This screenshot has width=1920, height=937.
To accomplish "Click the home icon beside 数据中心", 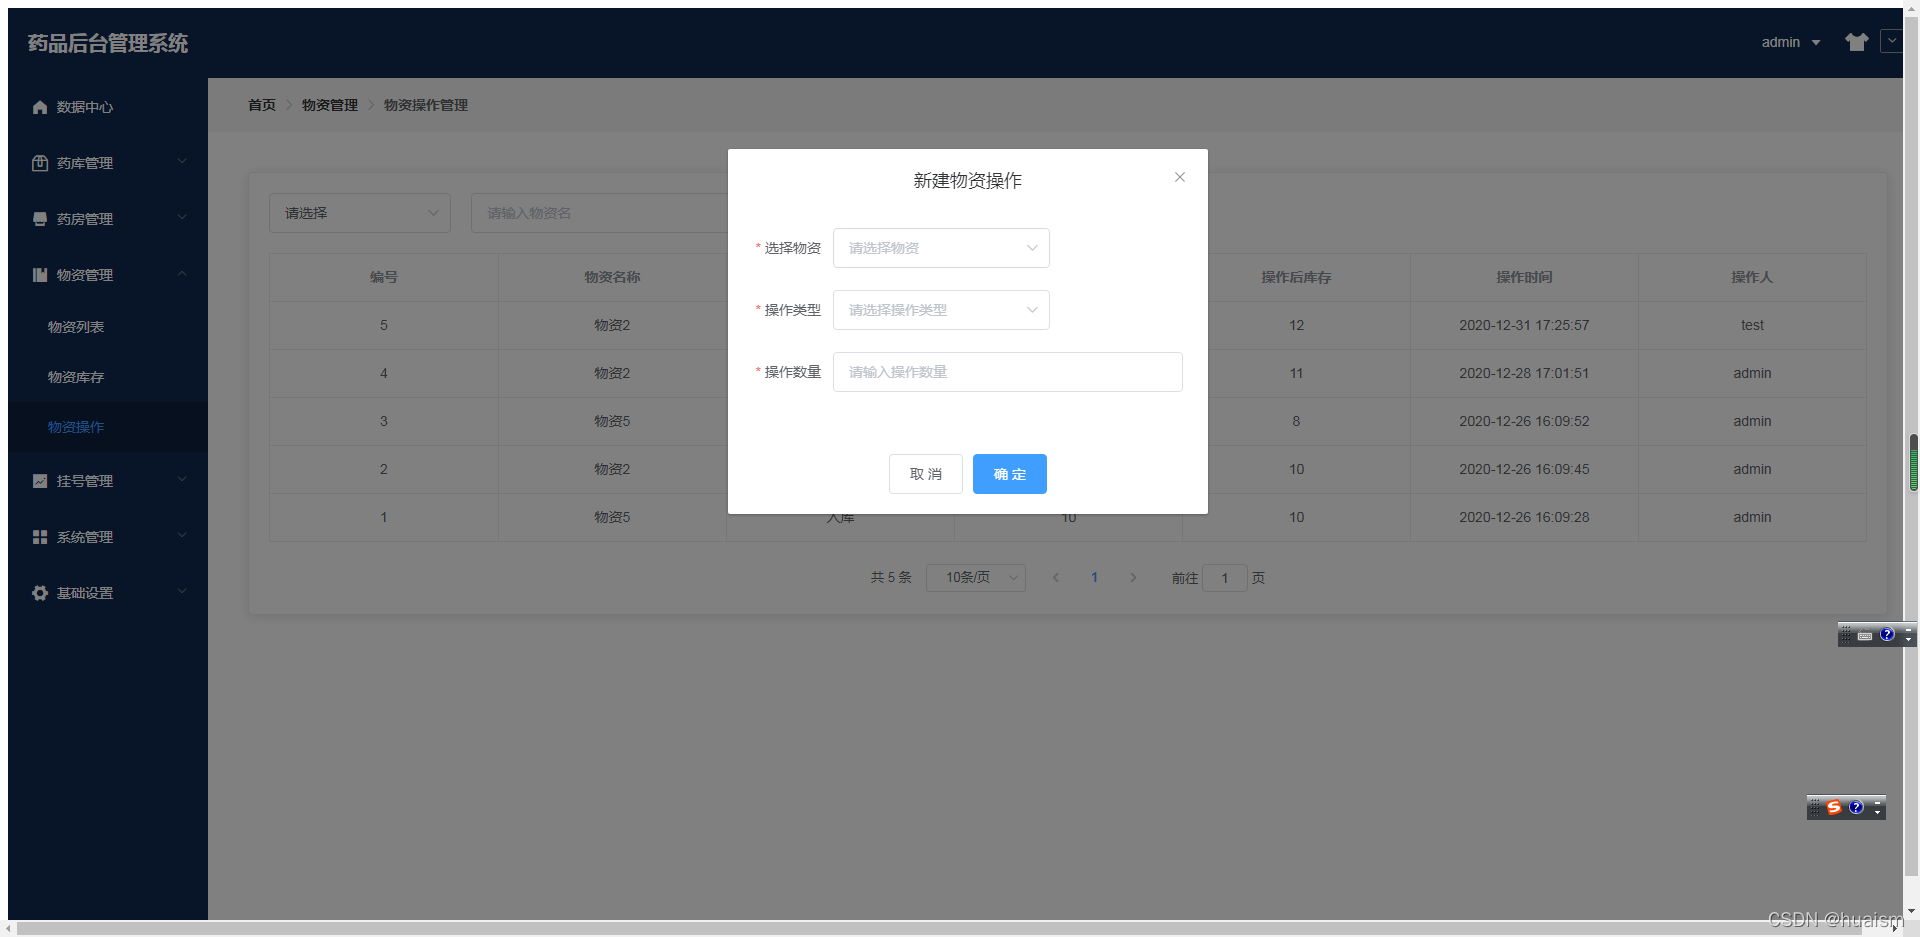I will [40, 107].
